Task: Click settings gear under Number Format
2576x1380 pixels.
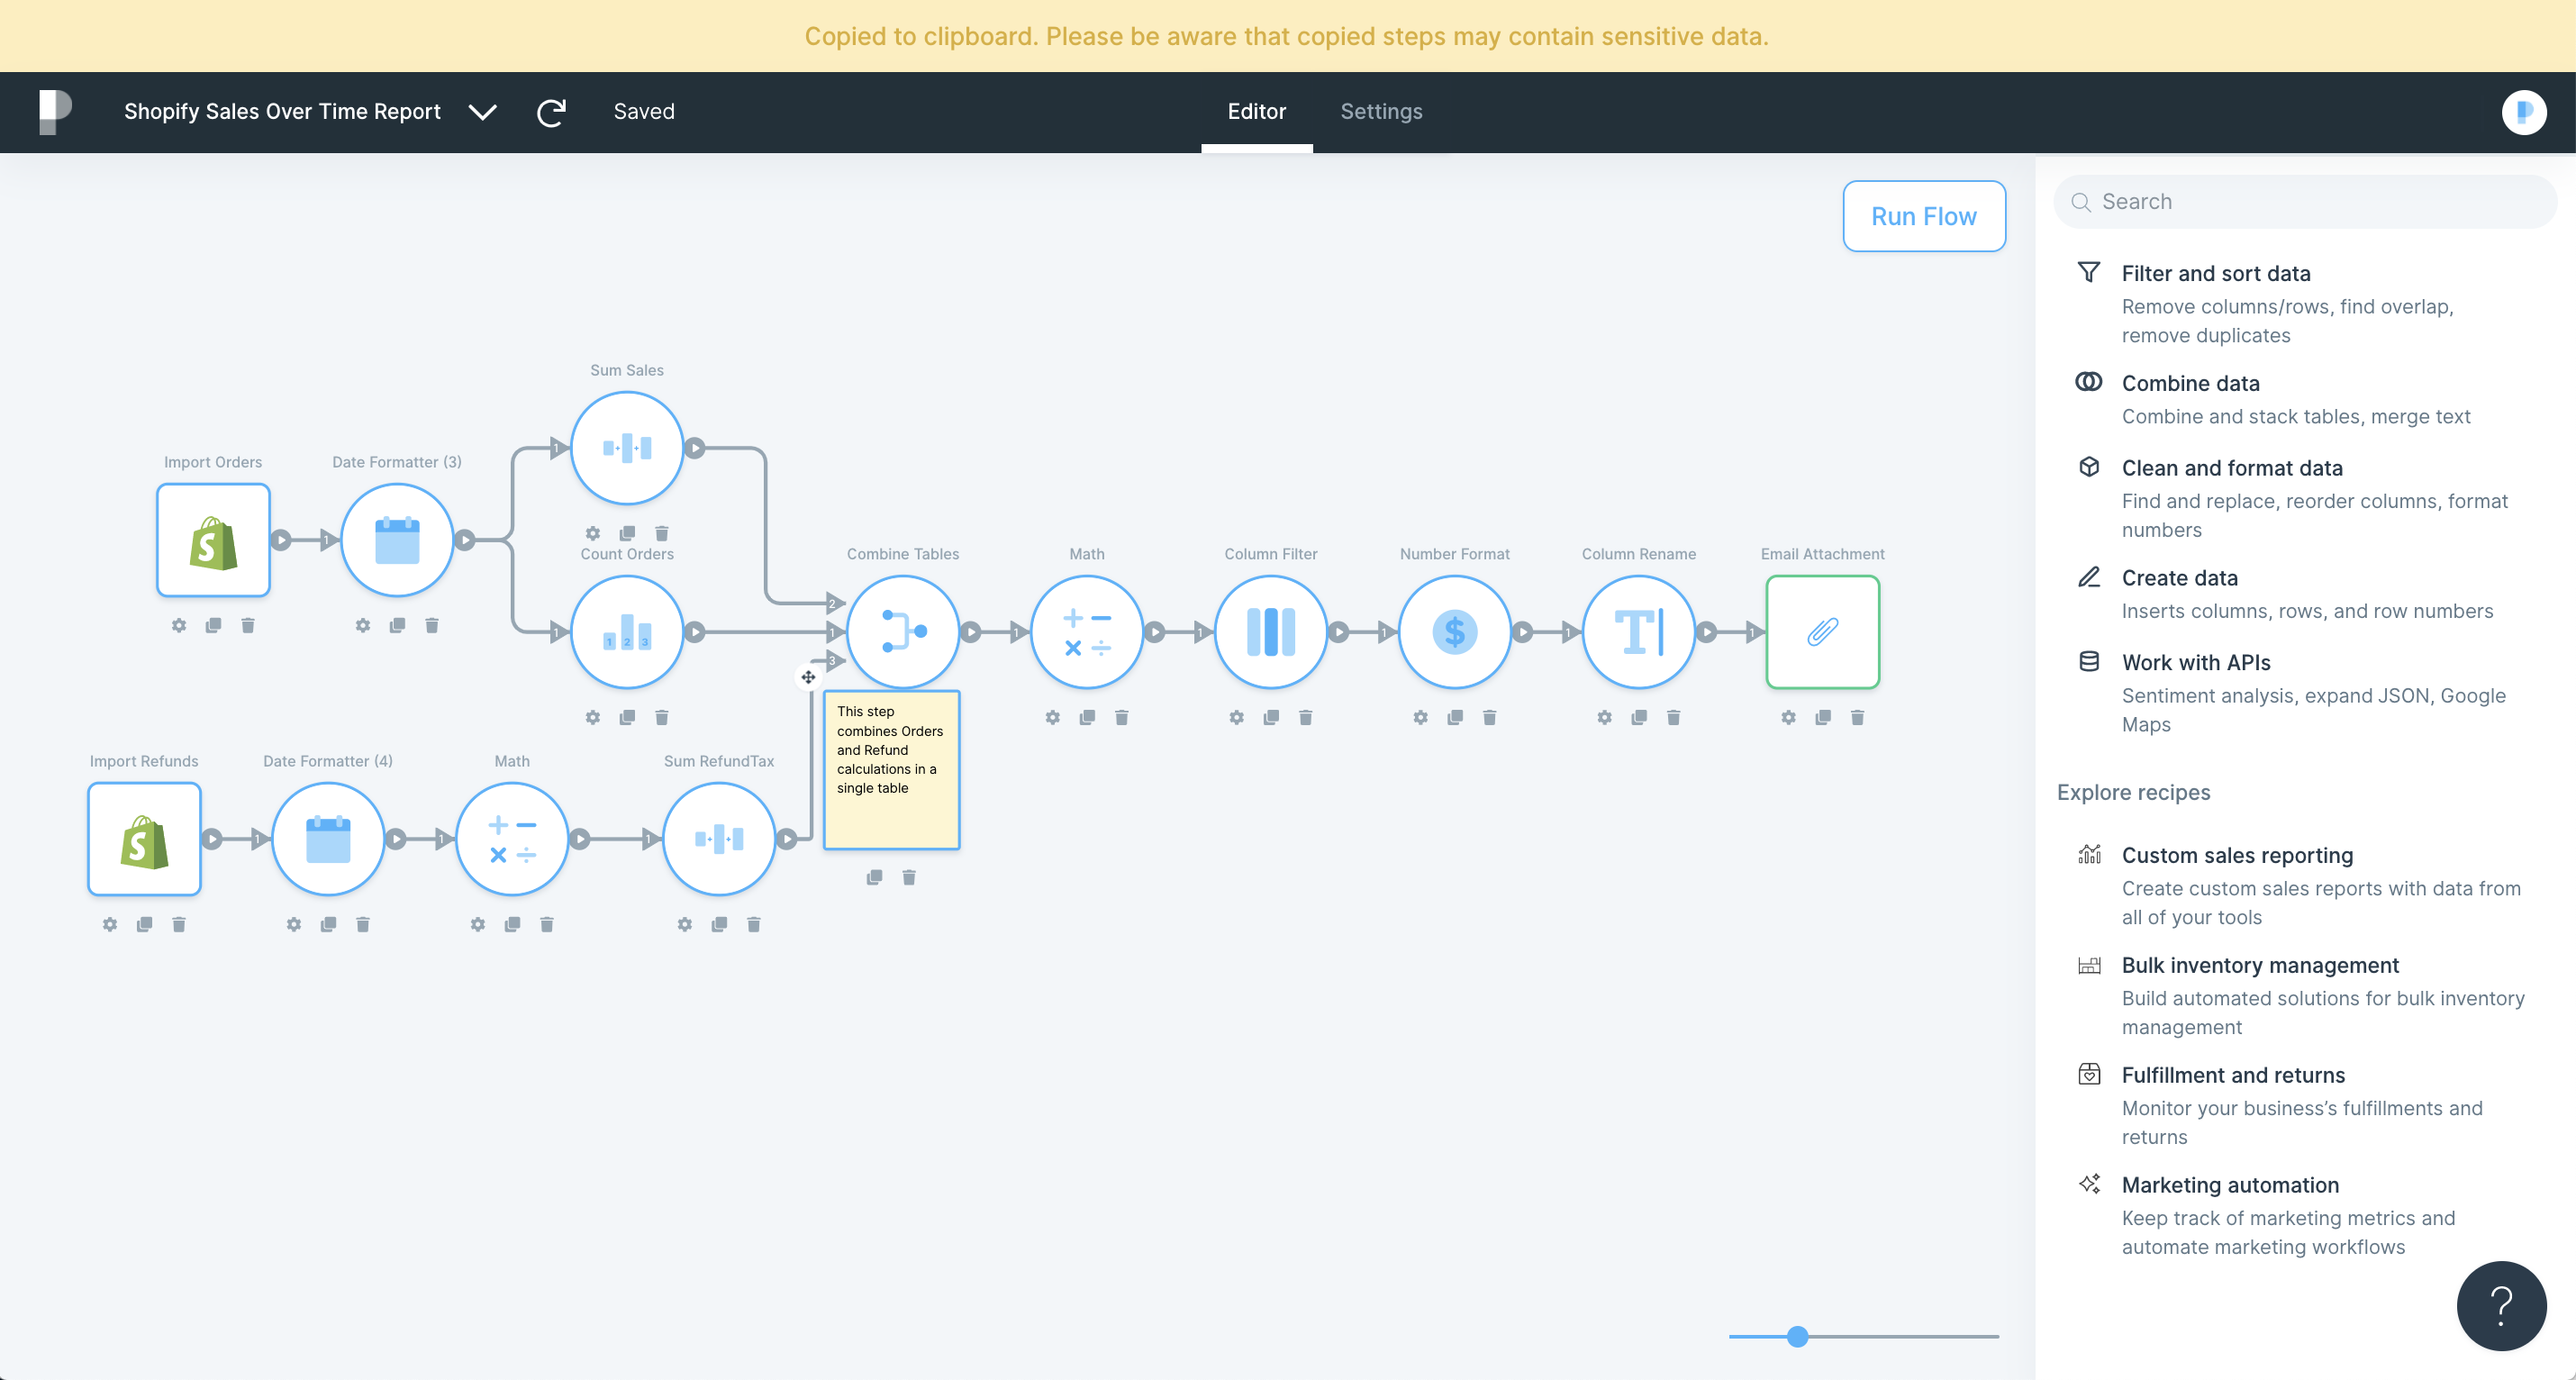Action: (x=1421, y=717)
